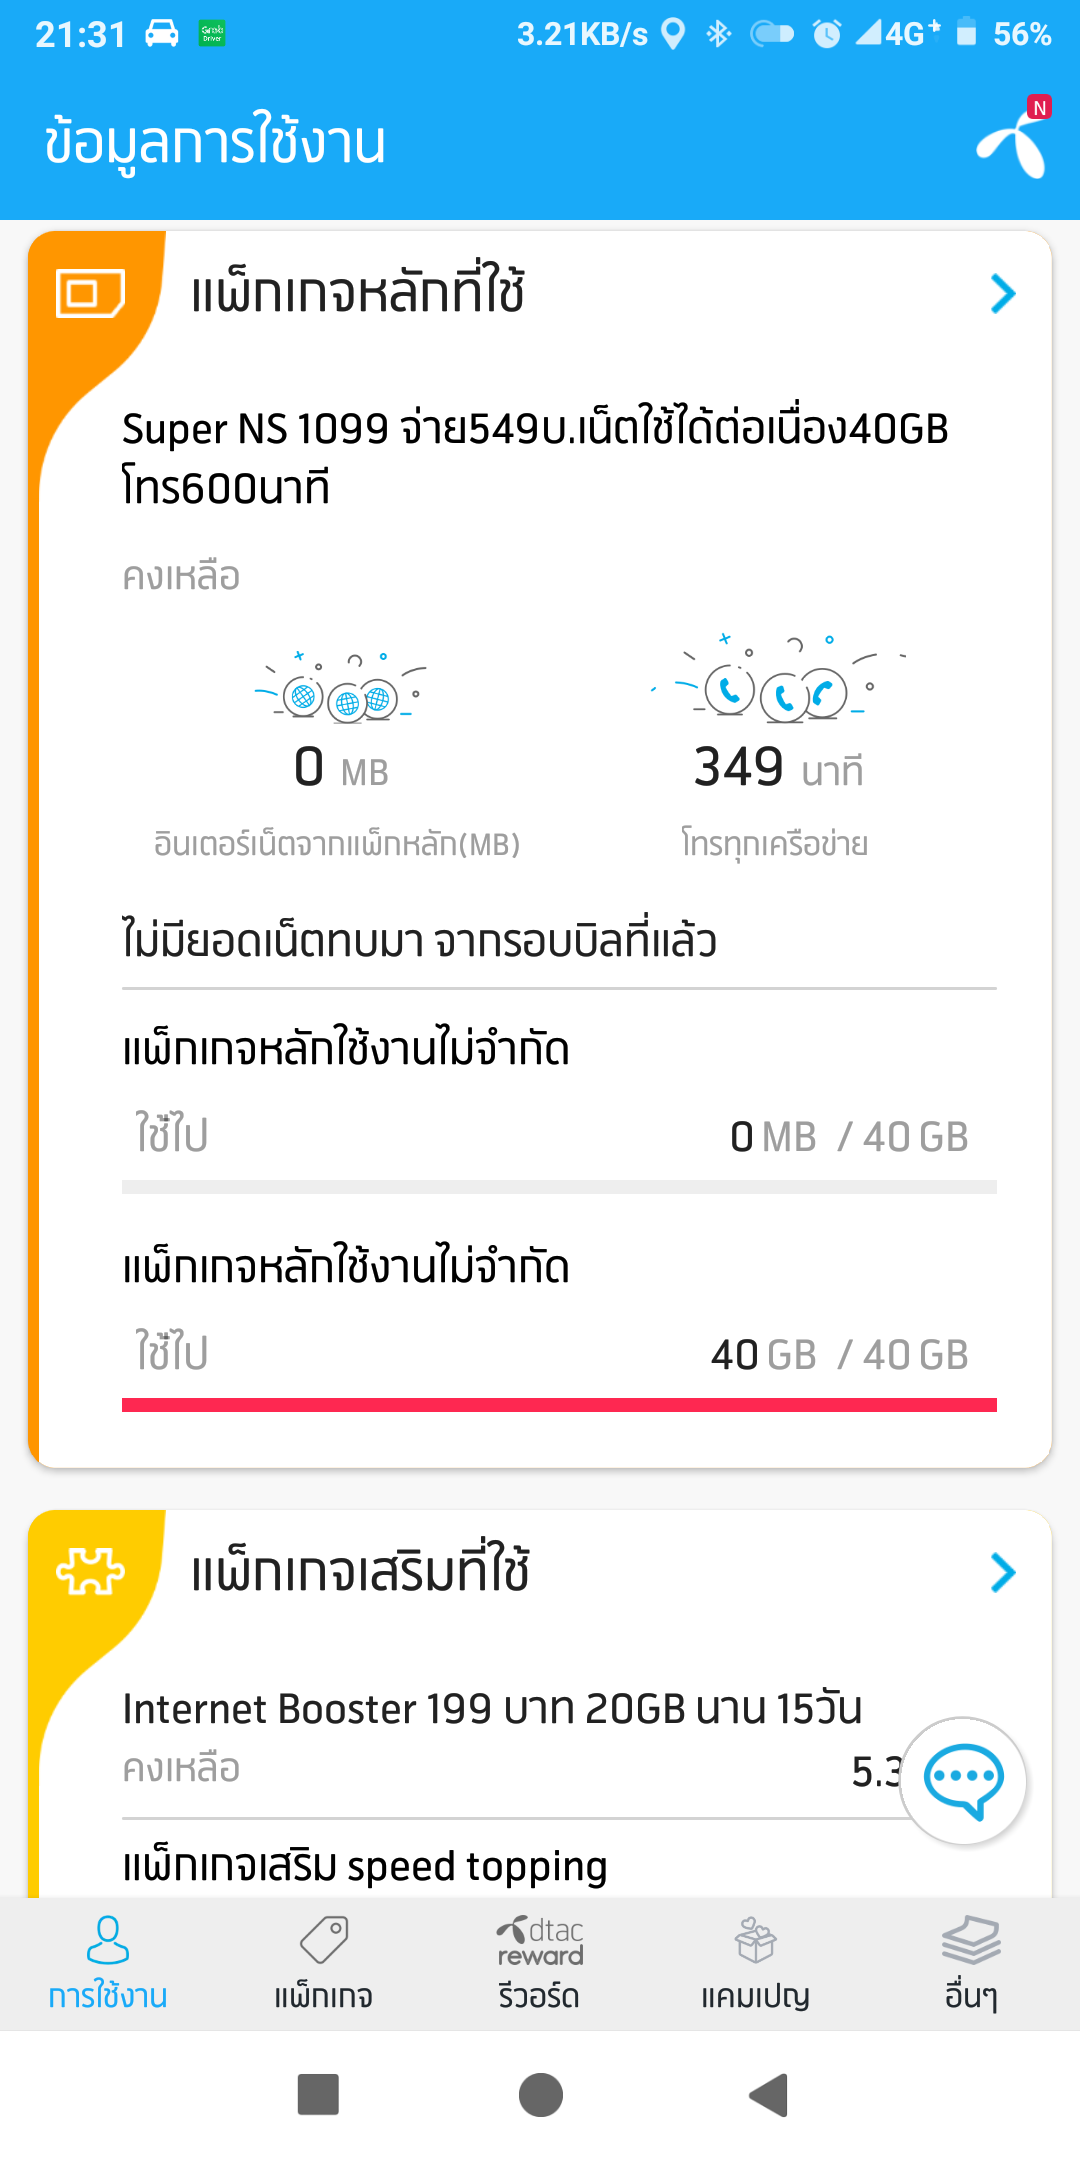The height and width of the screenshot is (2160, 1080).
Task: Expand add-on package details chevron
Action: pos(1002,1573)
